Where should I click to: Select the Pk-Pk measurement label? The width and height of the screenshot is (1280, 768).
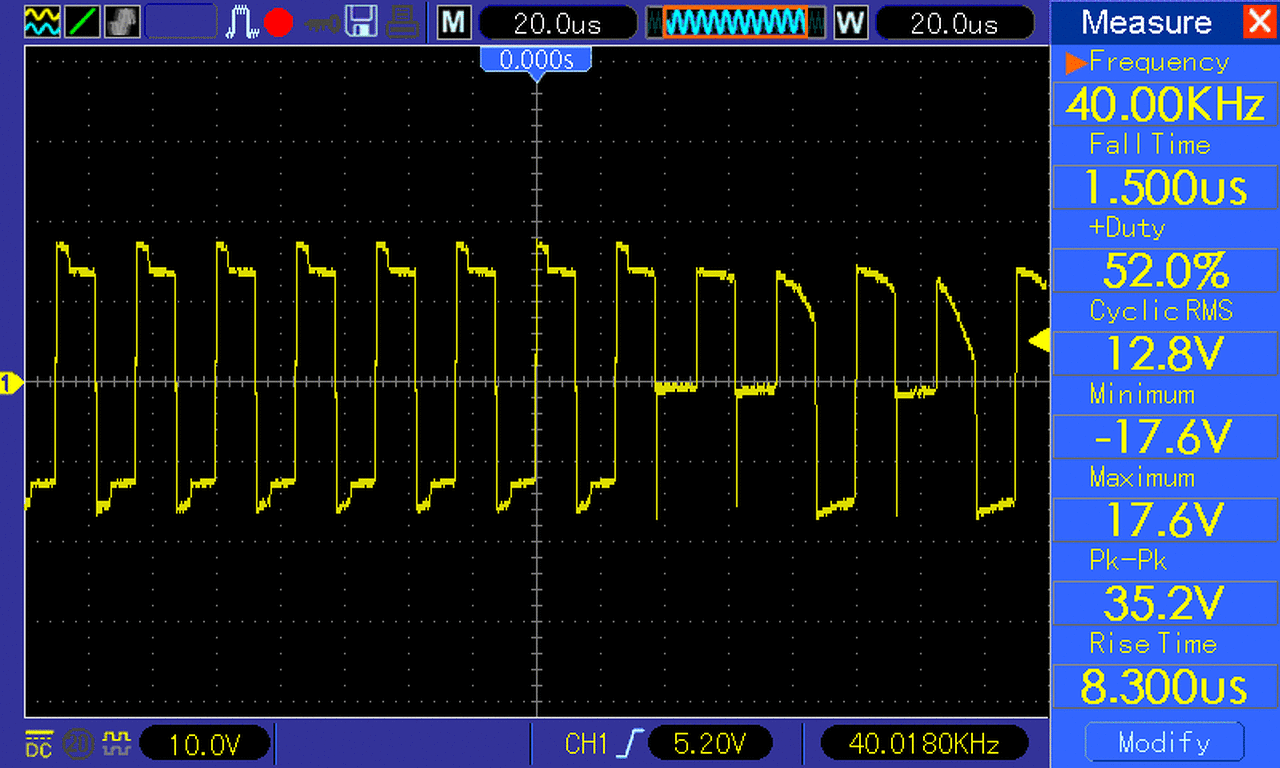pyautogui.click(x=1128, y=560)
